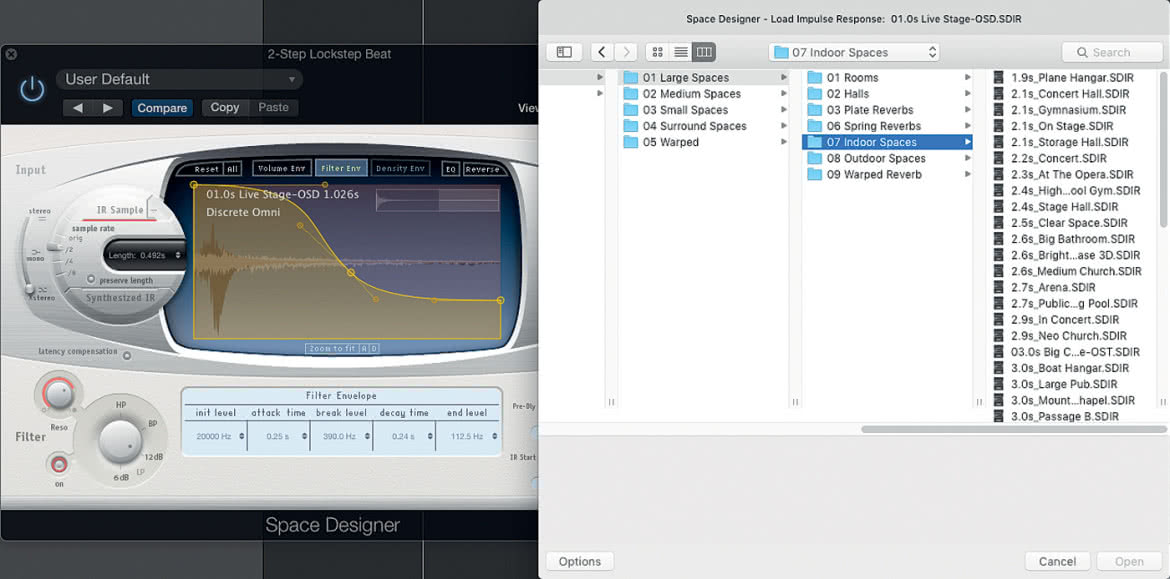Adjust the Length 0.492s stepper
The width and height of the screenshot is (1170, 579).
(x=178, y=255)
